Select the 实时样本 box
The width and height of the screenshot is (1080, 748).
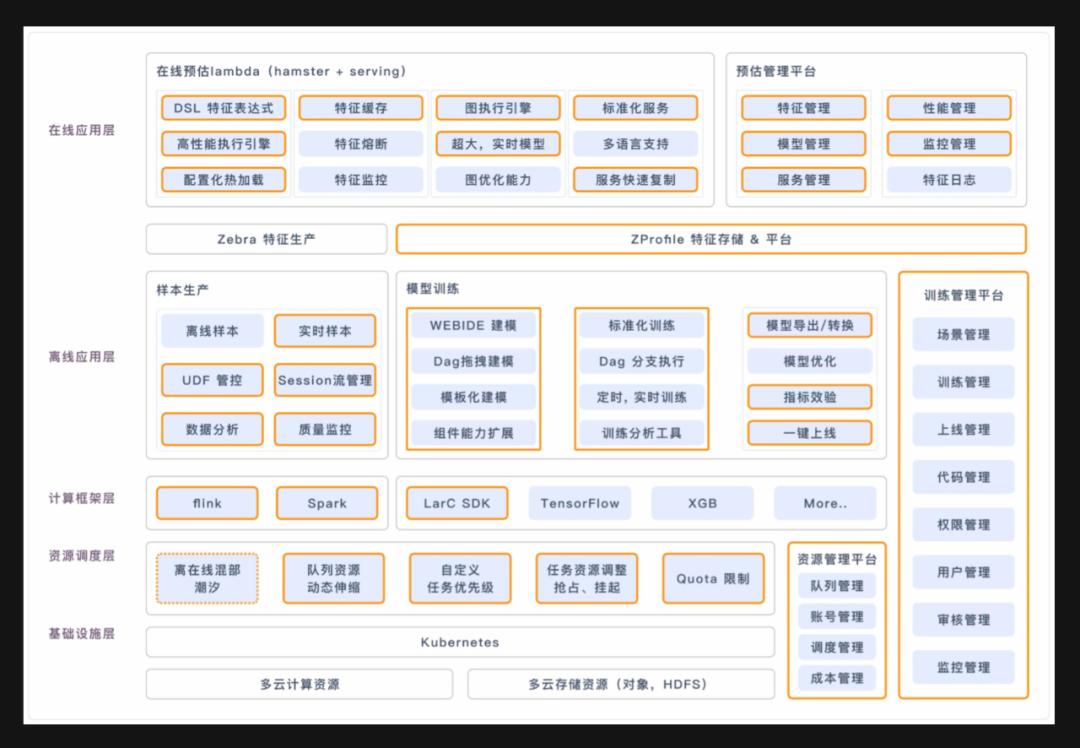tap(325, 331)
